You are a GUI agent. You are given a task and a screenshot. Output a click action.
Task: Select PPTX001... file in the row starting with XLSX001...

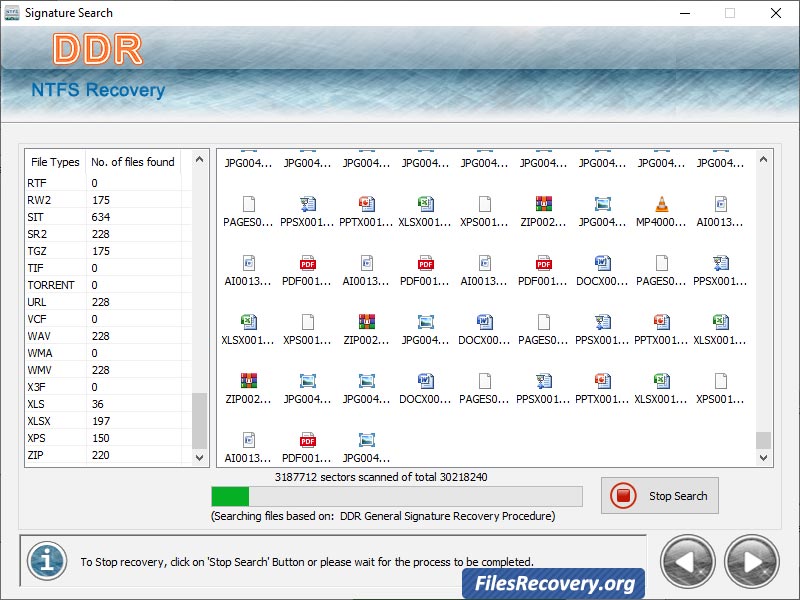(x=661, y=330)
